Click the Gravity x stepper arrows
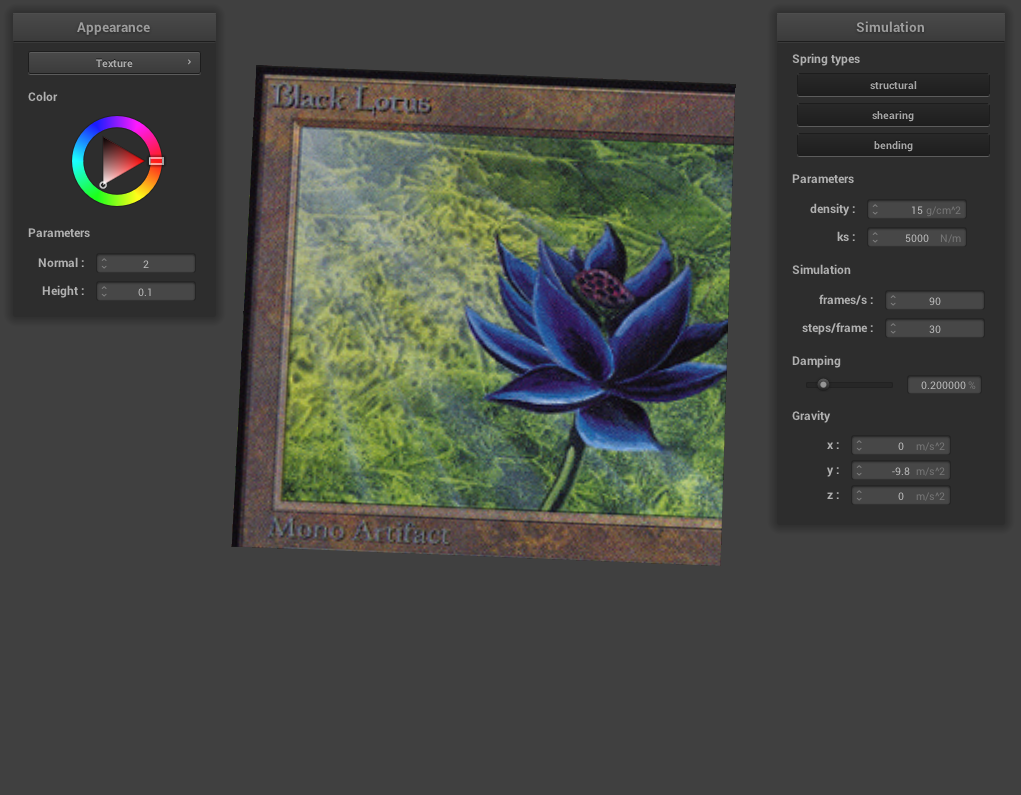This screenshot has width=1021, height=795. coord(860,445)
